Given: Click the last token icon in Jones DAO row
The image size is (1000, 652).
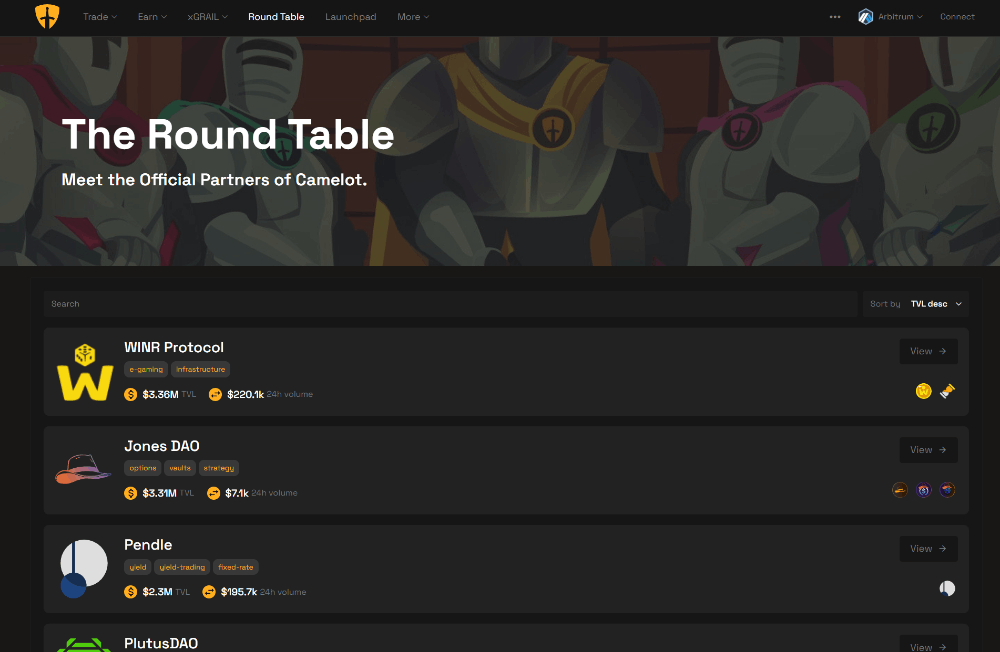Looking at the screenshot, I should click(x=947, y=490).
